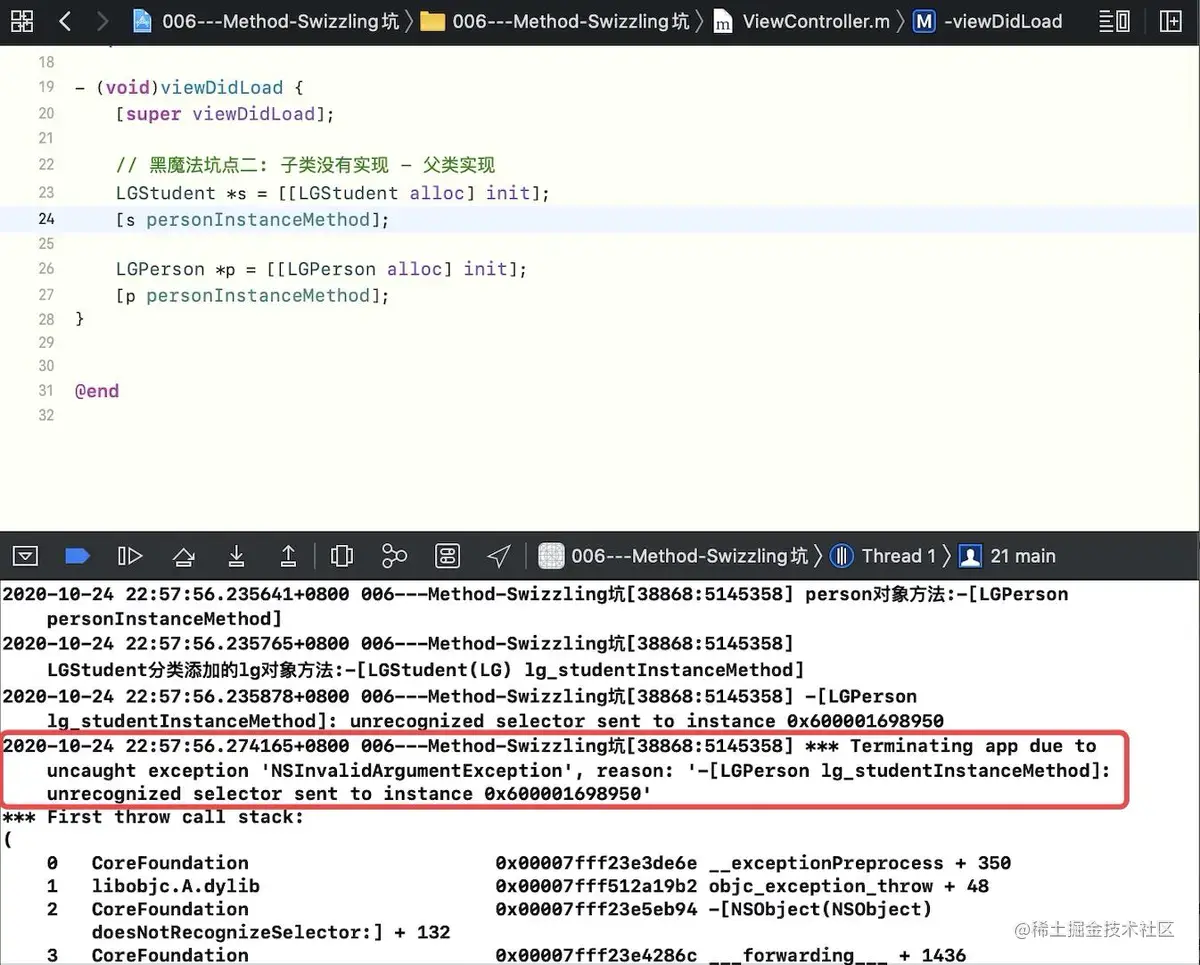Open the '21 main' stack frame menu
Screen dimensions: 1200x965
click(1023, 556)
